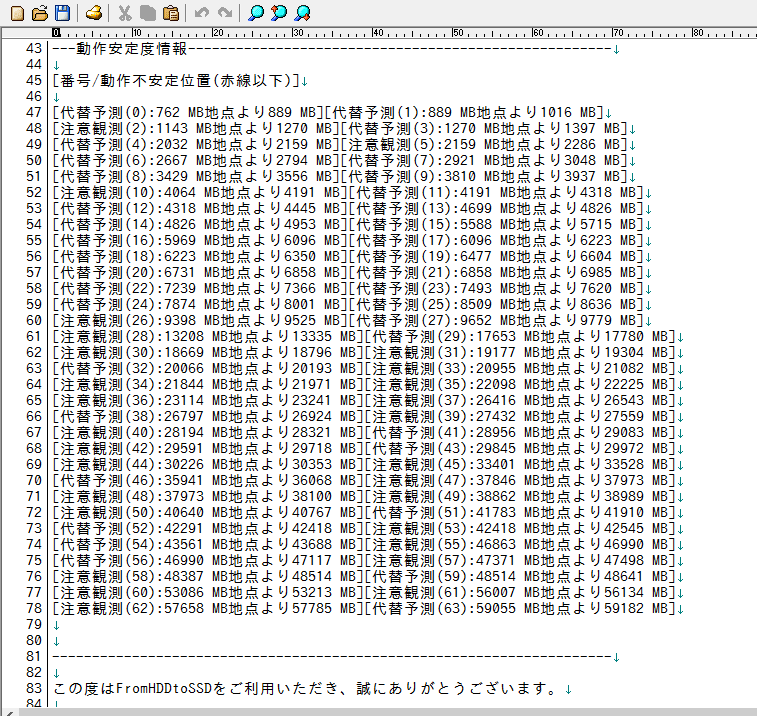Viewport: 757px width, 716px height.
Task: Click entry 代替予測(6):2667 MB地点より2794 MB
Action: pos(196,160)
